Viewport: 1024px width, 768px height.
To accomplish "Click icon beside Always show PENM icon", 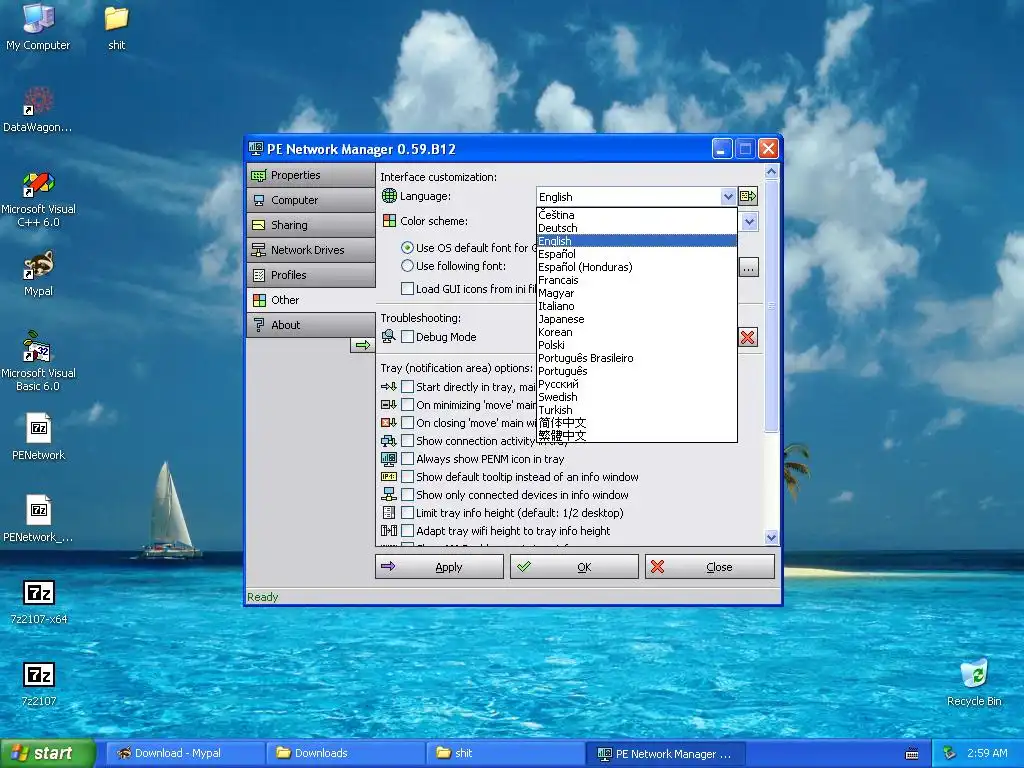I will 389,459.
